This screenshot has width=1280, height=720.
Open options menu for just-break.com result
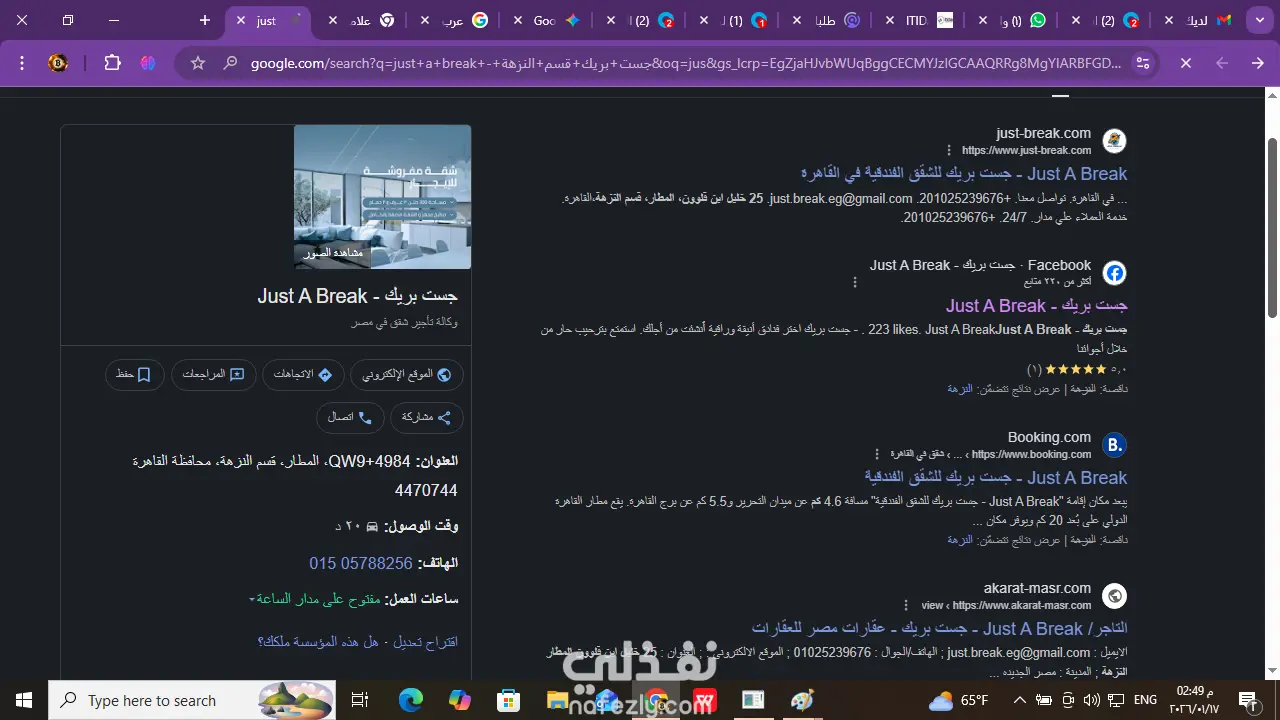949,151
